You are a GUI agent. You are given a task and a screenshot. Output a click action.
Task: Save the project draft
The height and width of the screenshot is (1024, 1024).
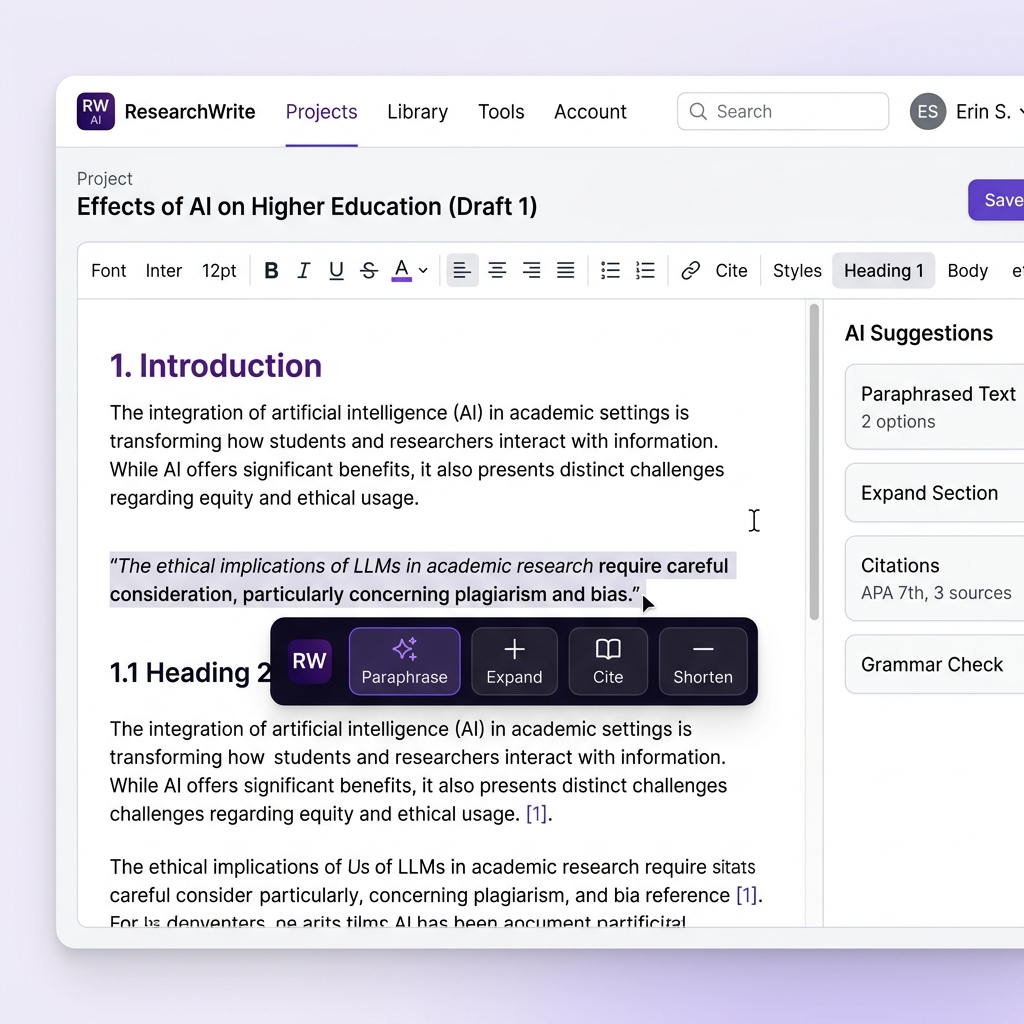[996, 200]
